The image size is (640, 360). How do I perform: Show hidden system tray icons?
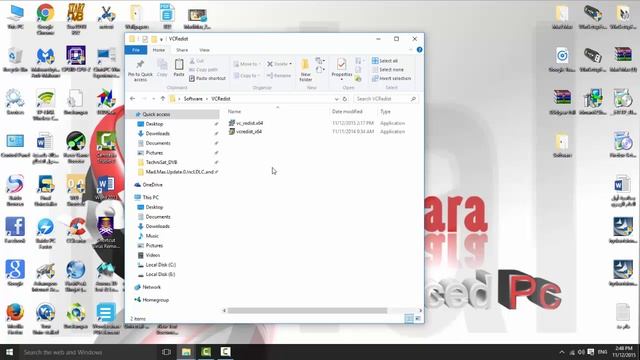(562, 352)
